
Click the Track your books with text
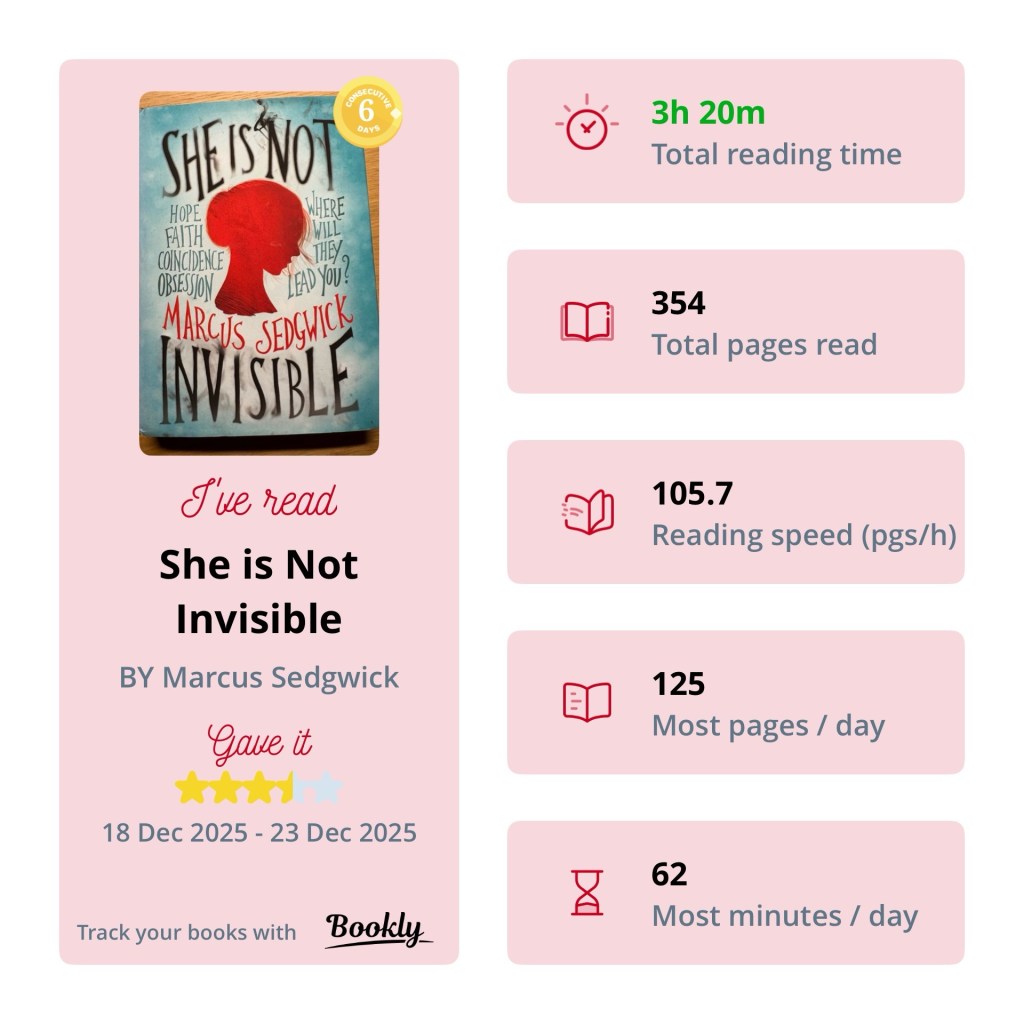(186, 932)
